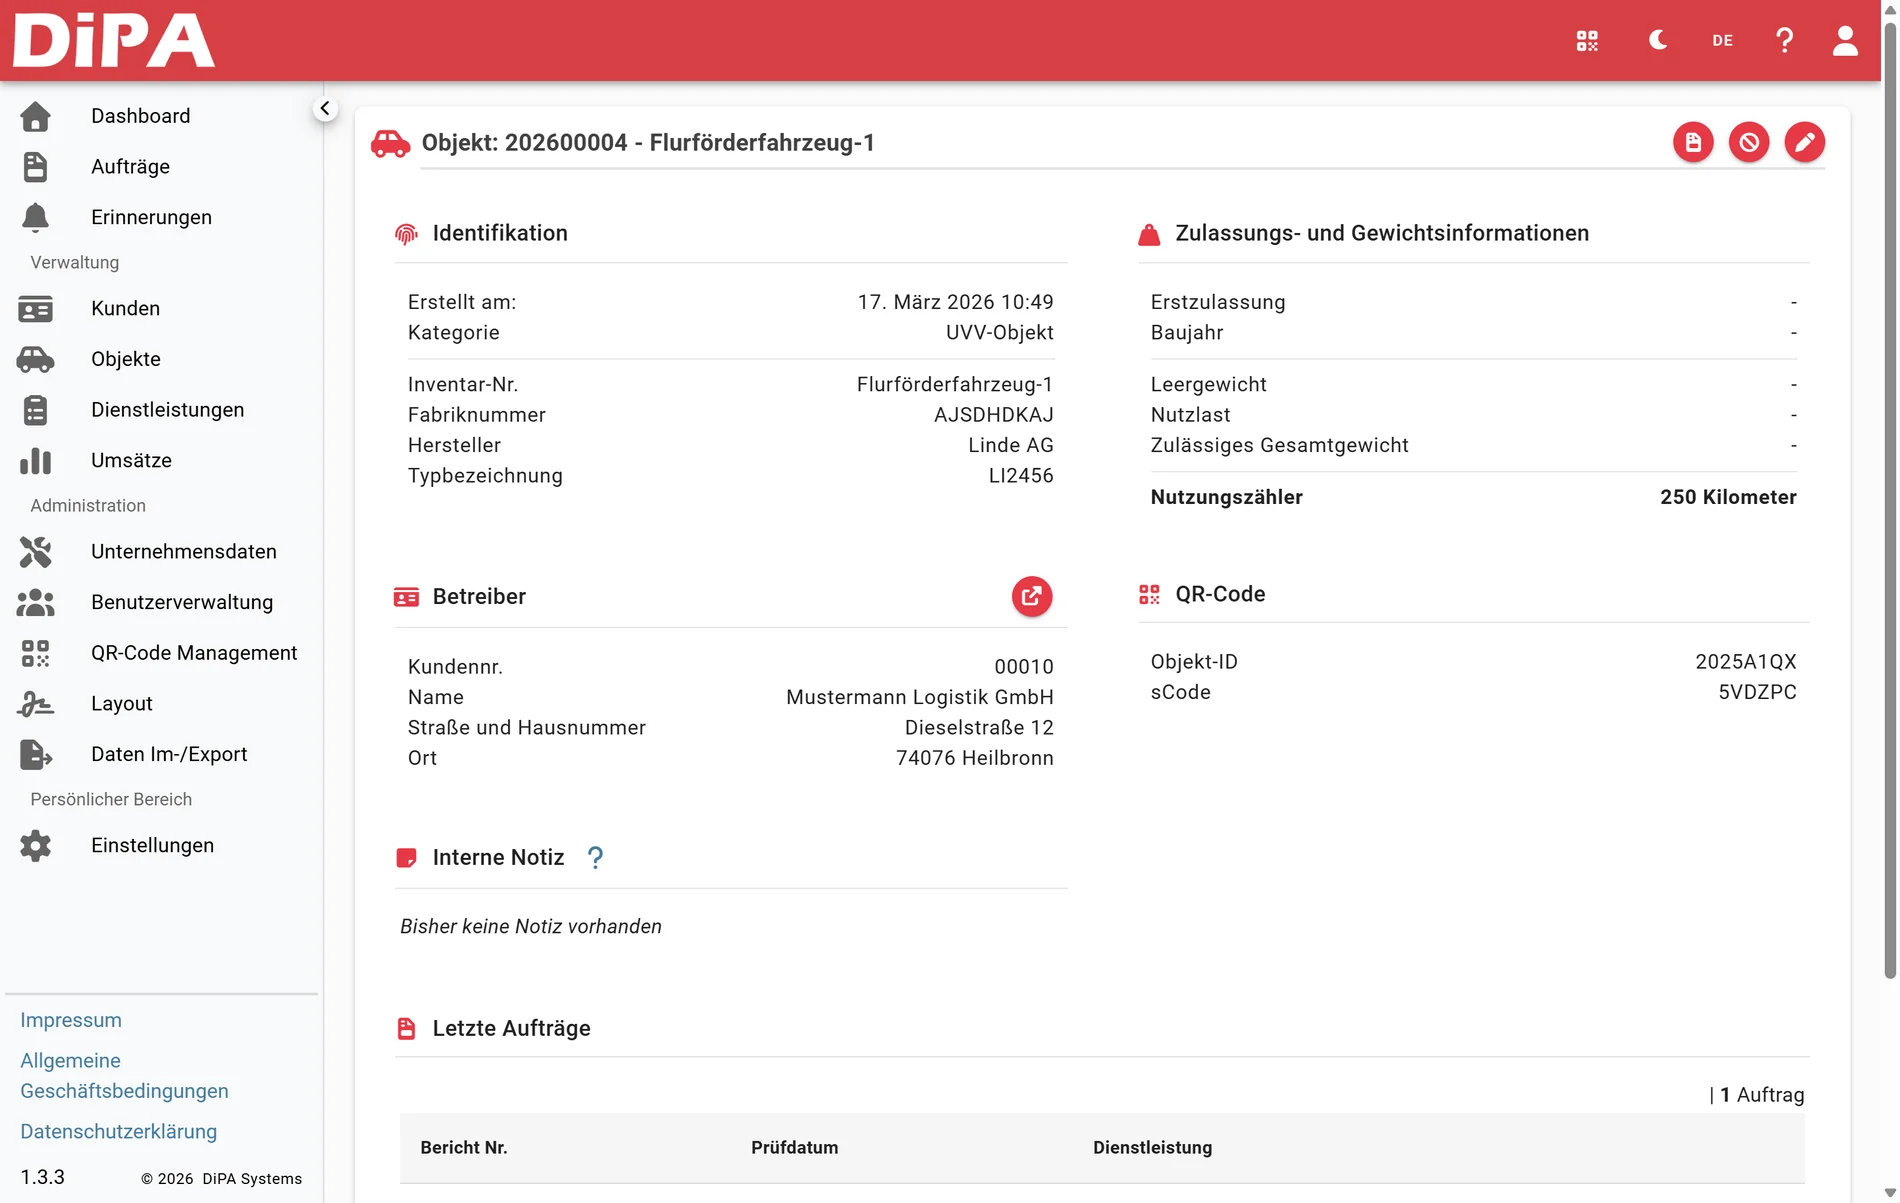
Task: Click the Prüfdatum column header
Action: coord(795,1148)
